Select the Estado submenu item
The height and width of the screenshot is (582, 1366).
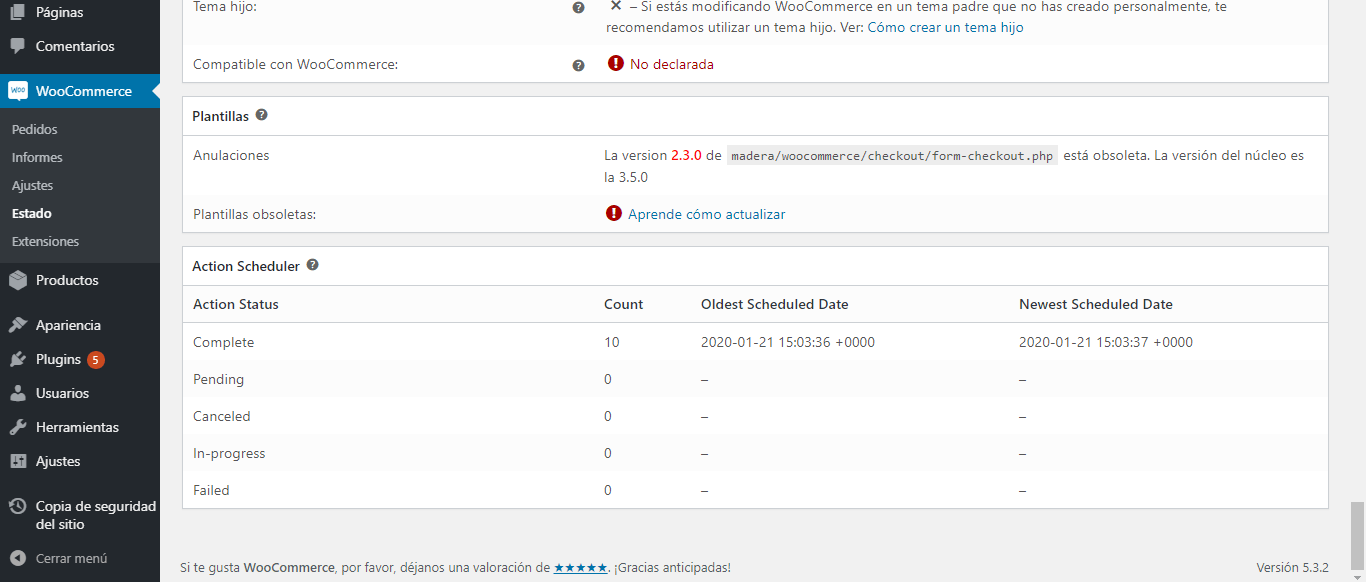pos(32,213)
